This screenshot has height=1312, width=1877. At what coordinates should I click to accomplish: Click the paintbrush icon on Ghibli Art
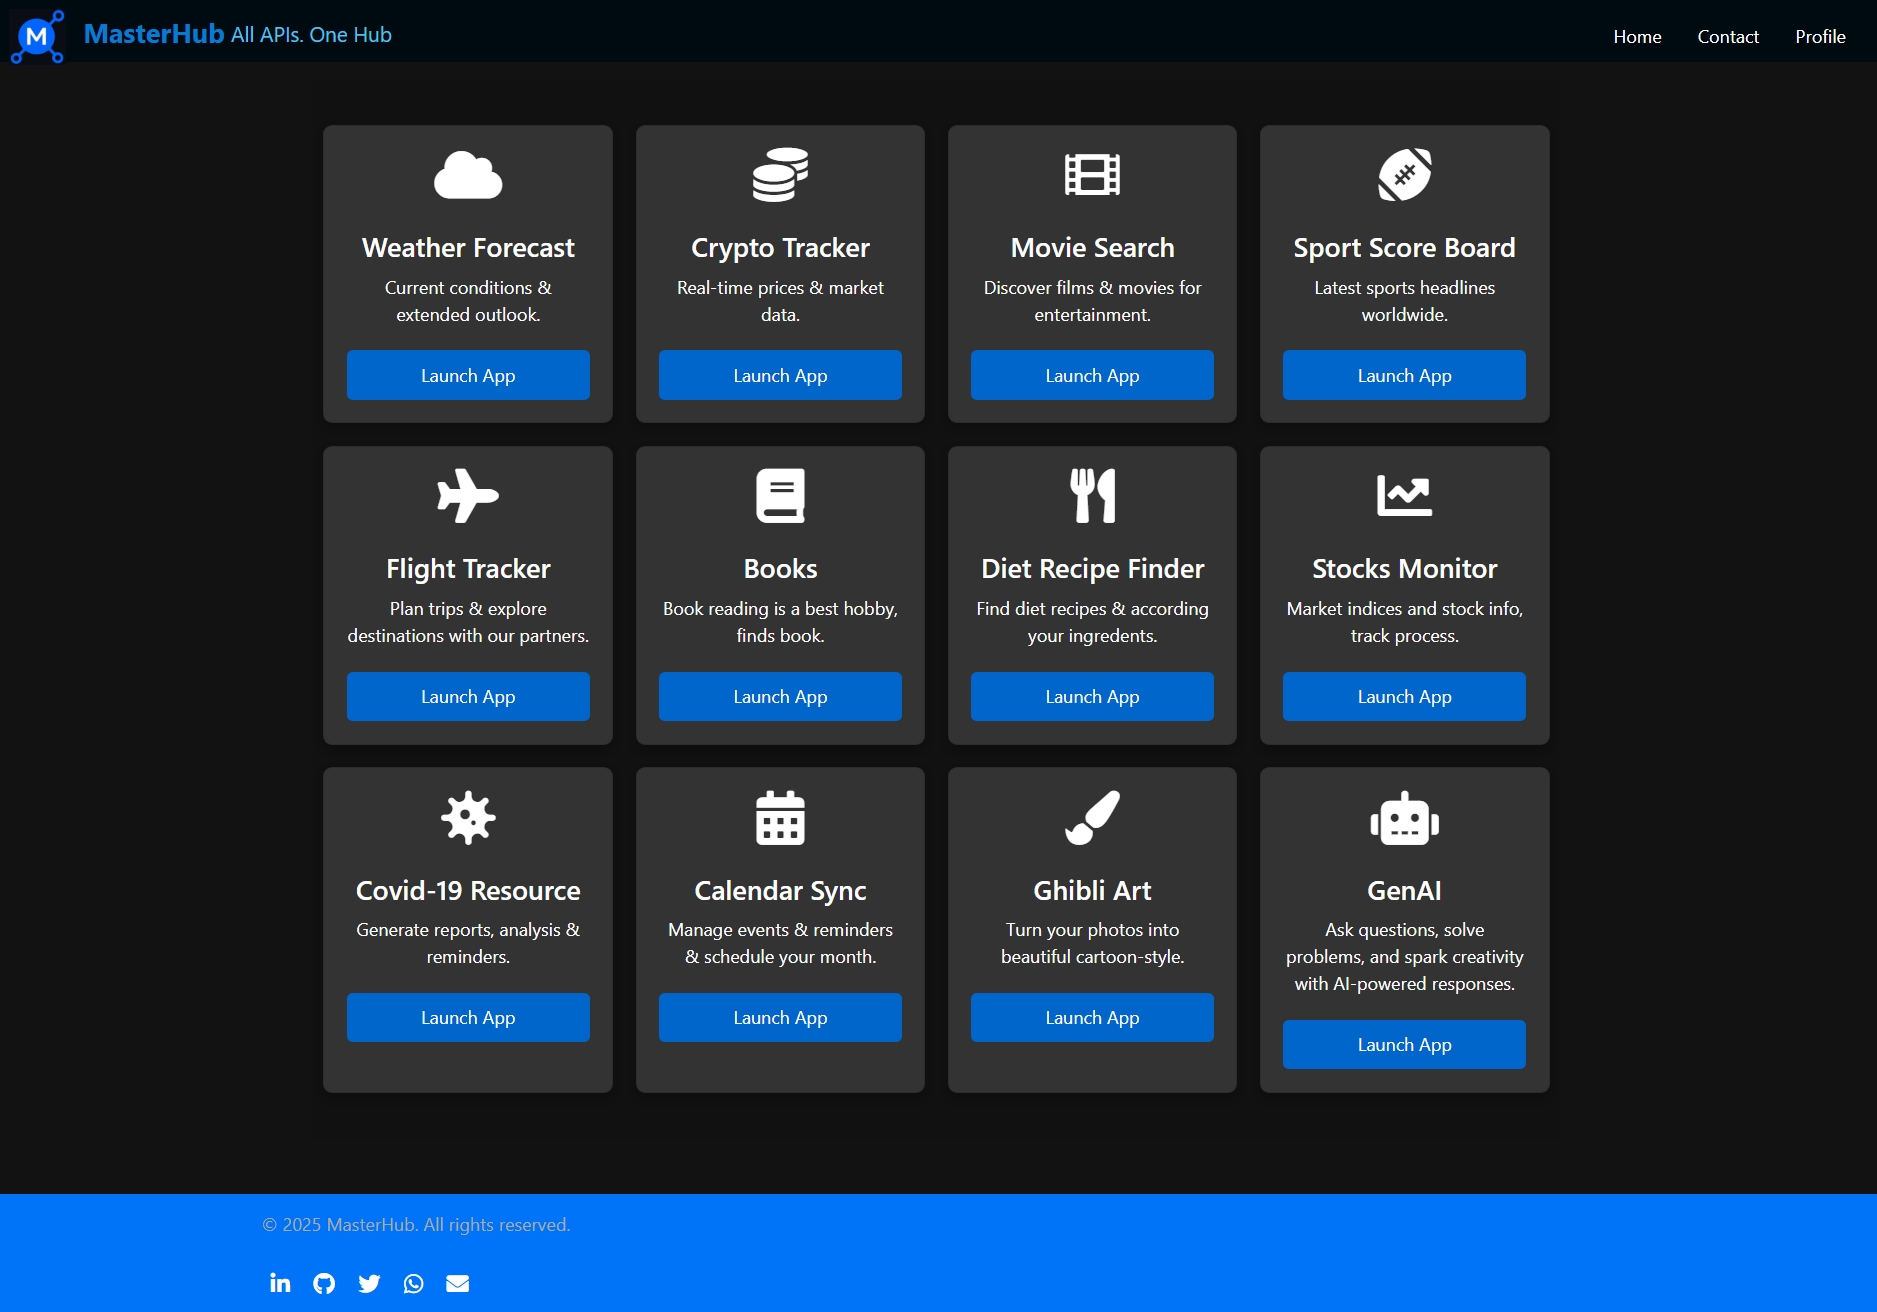(1092, 818)
